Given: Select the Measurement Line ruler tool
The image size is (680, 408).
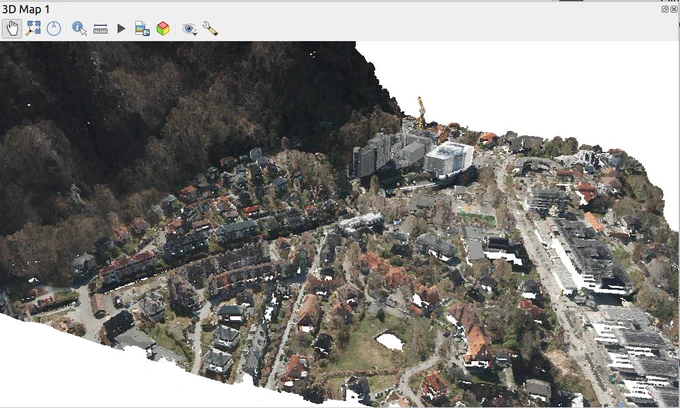Looking at the screenshot, I should tap(100, 29).
